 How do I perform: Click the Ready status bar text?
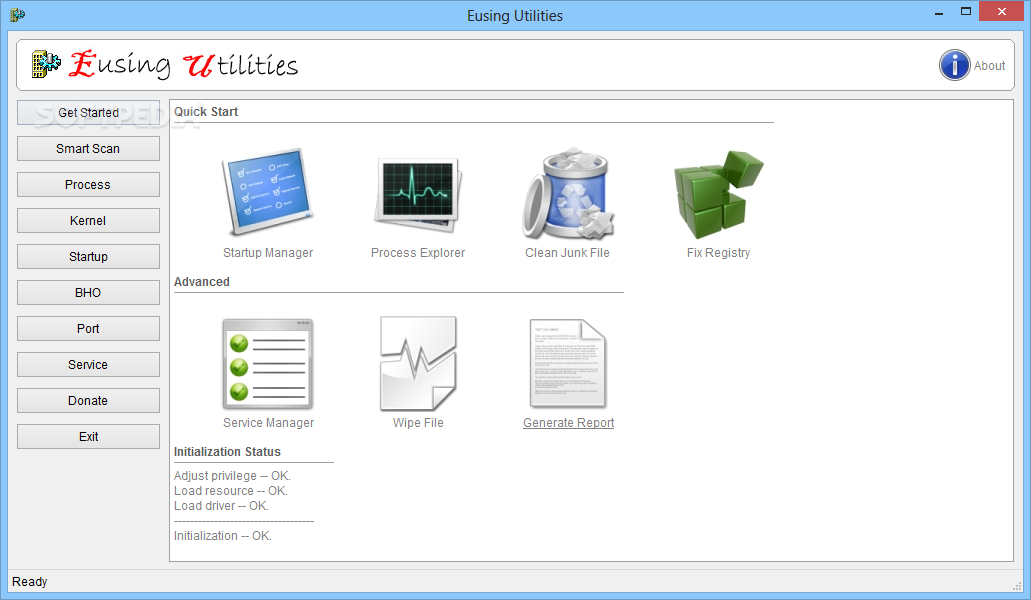(30, 582)
